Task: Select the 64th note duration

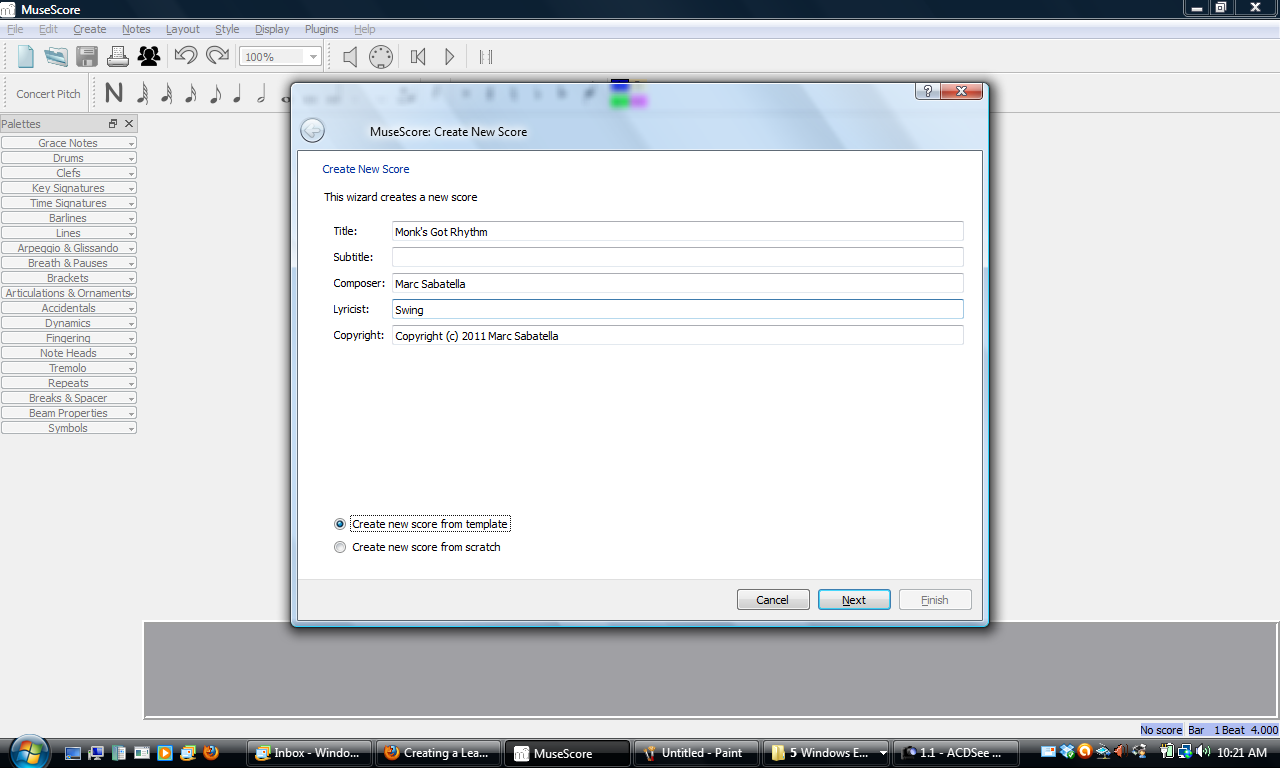Action: pyautogui.click(x=142, y=94)
